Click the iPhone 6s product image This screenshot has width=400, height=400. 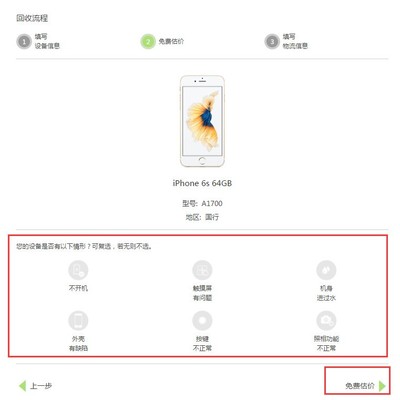coord(202,121)
